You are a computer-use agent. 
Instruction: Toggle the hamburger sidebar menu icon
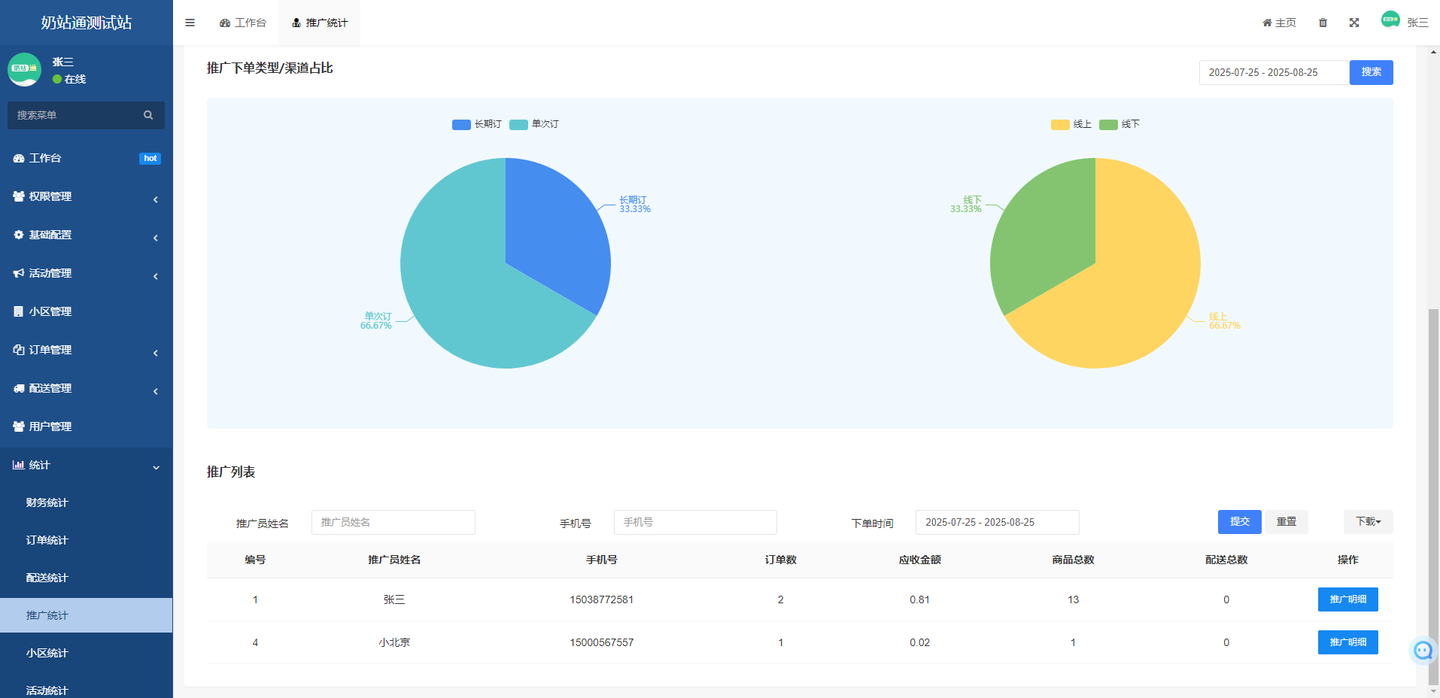[x=190, y=22]
